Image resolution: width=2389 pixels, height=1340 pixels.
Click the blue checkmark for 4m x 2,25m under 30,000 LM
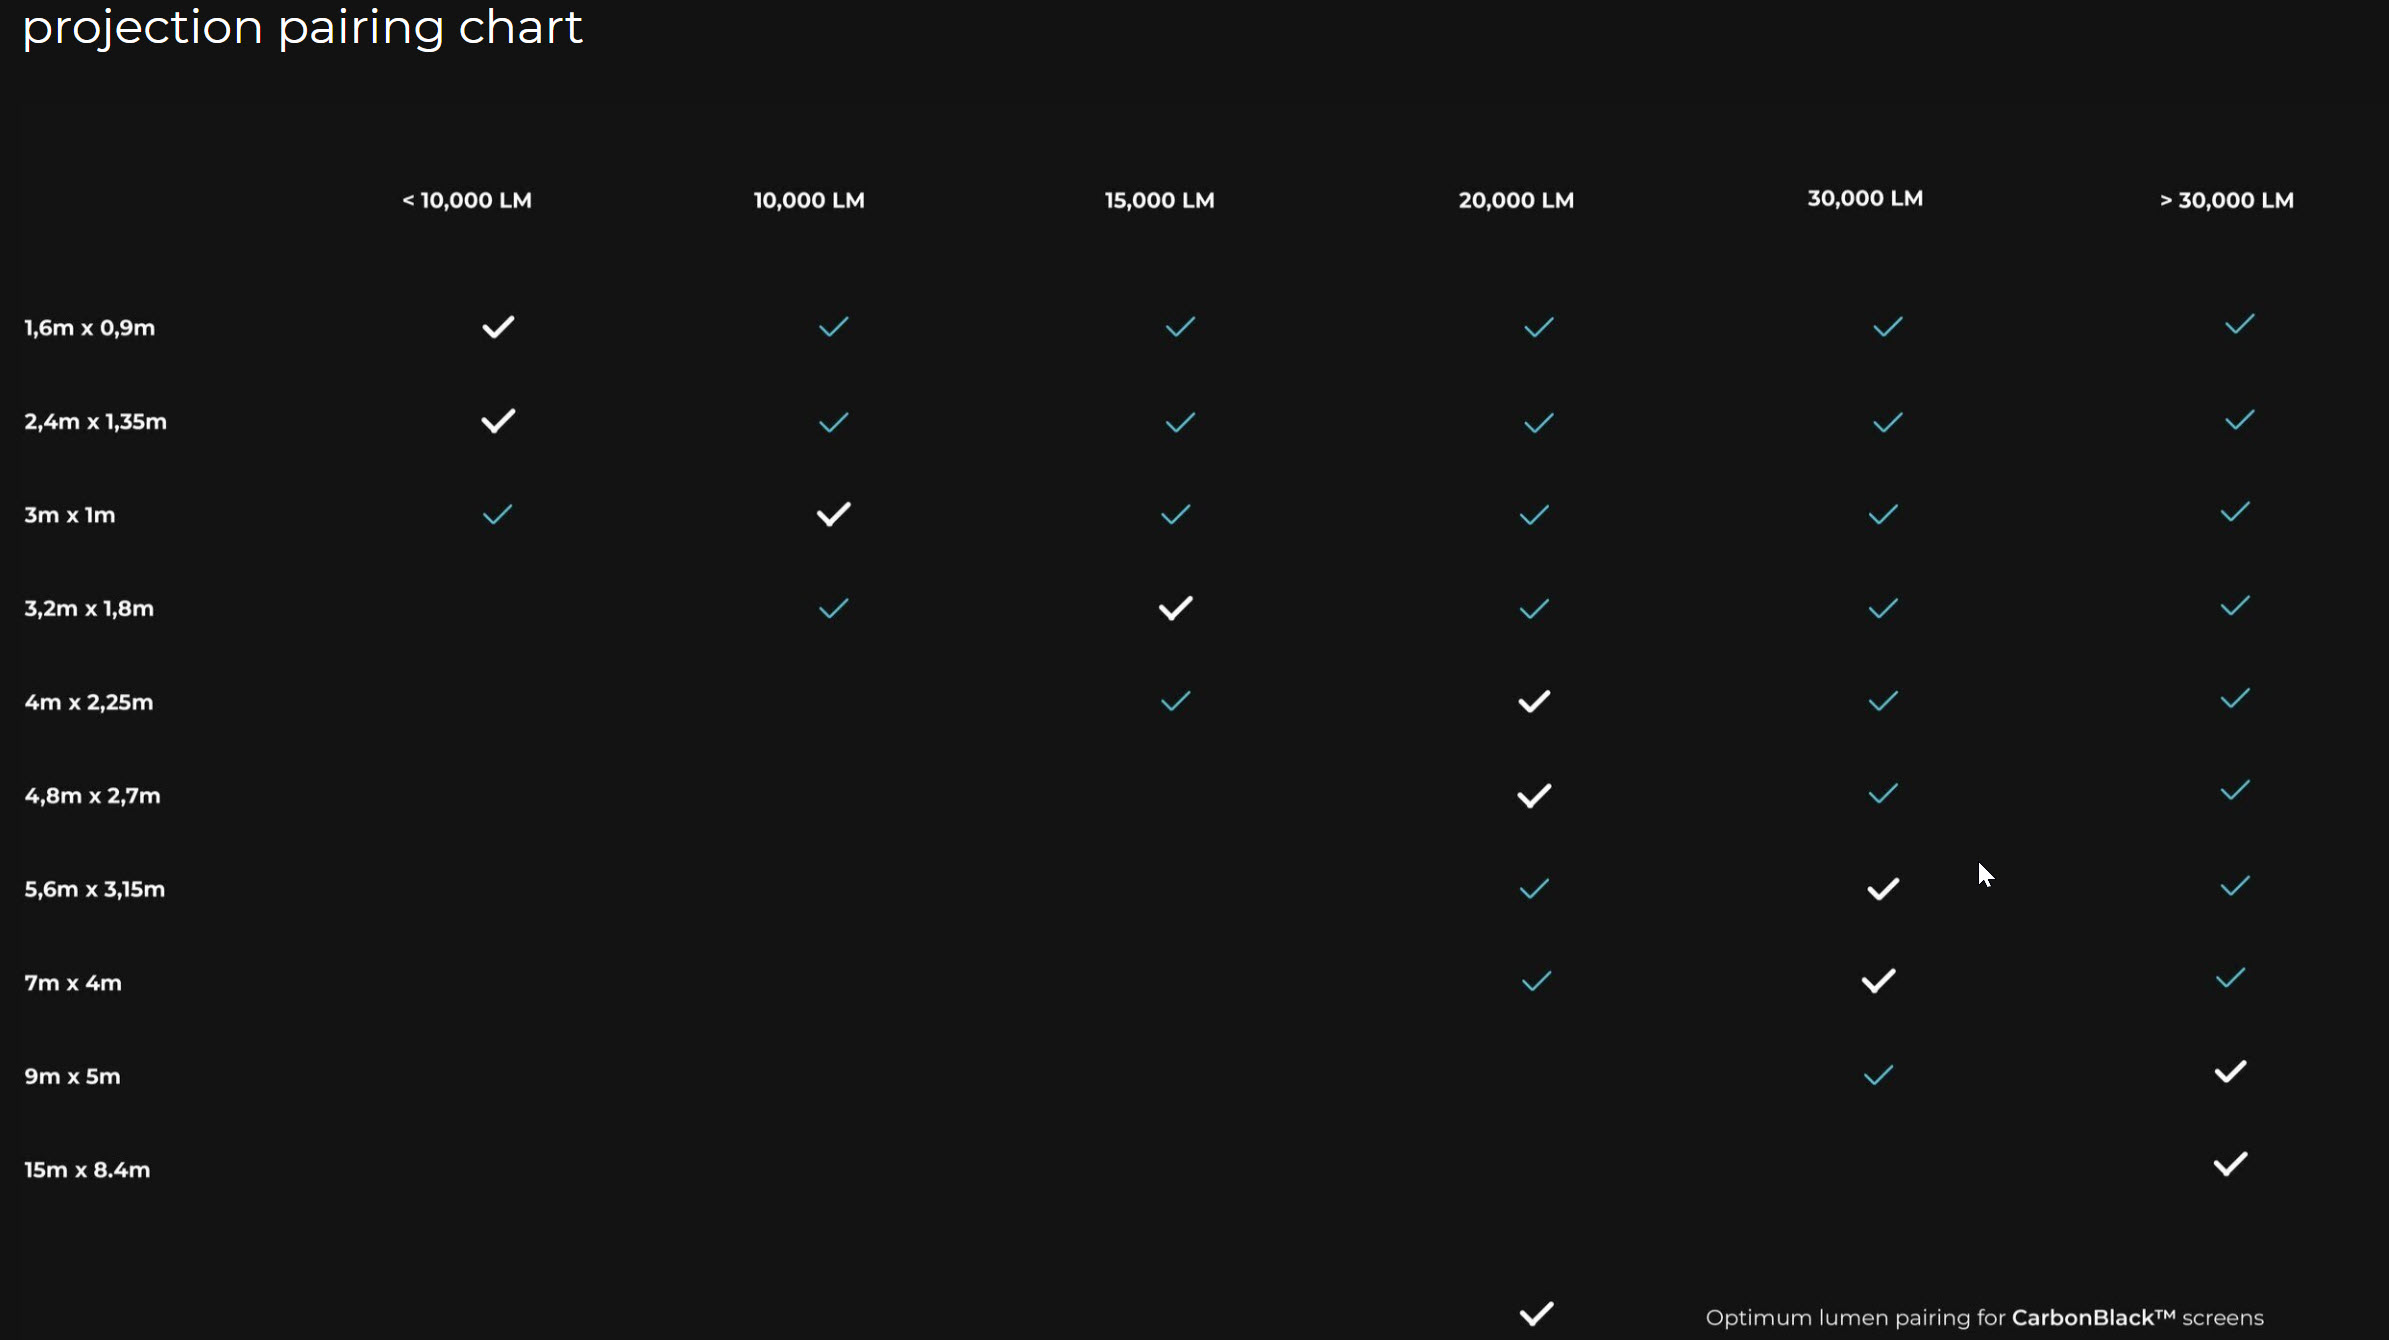coord(1883,701)
